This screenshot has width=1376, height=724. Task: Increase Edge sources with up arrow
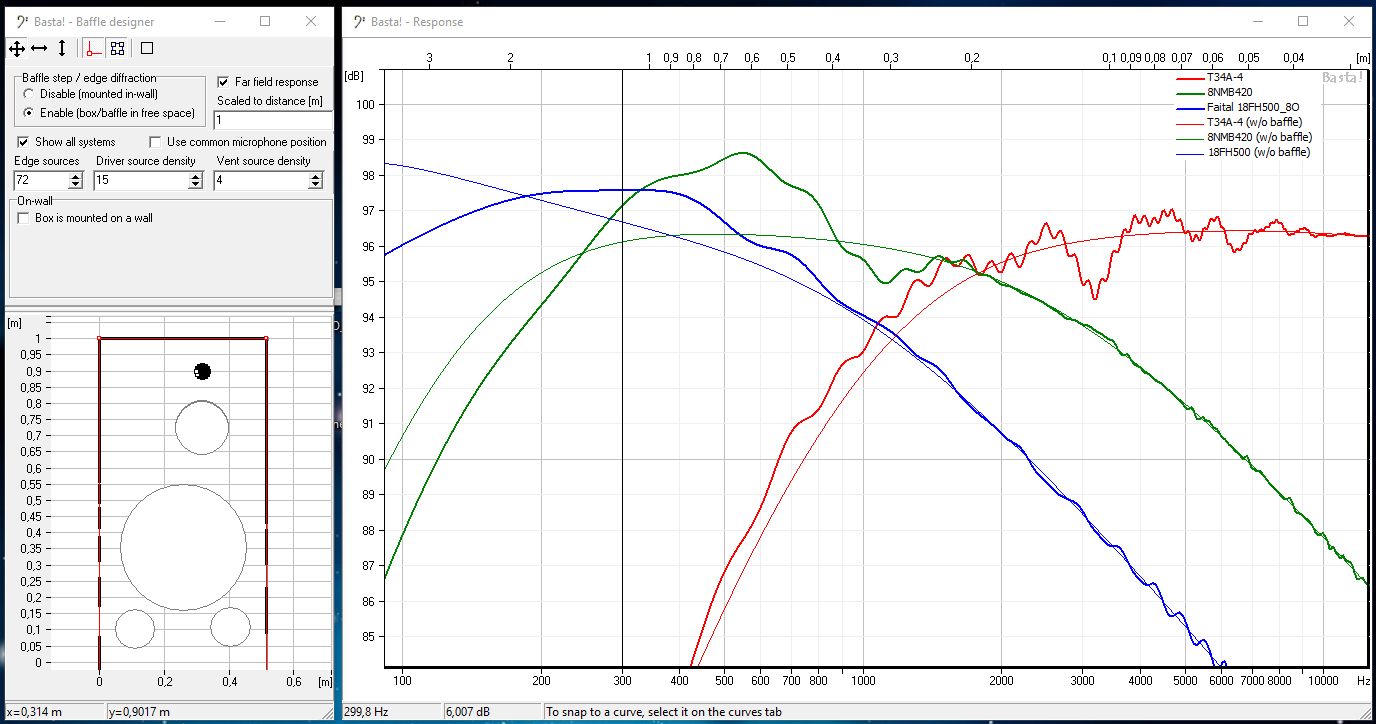point(75,176)
